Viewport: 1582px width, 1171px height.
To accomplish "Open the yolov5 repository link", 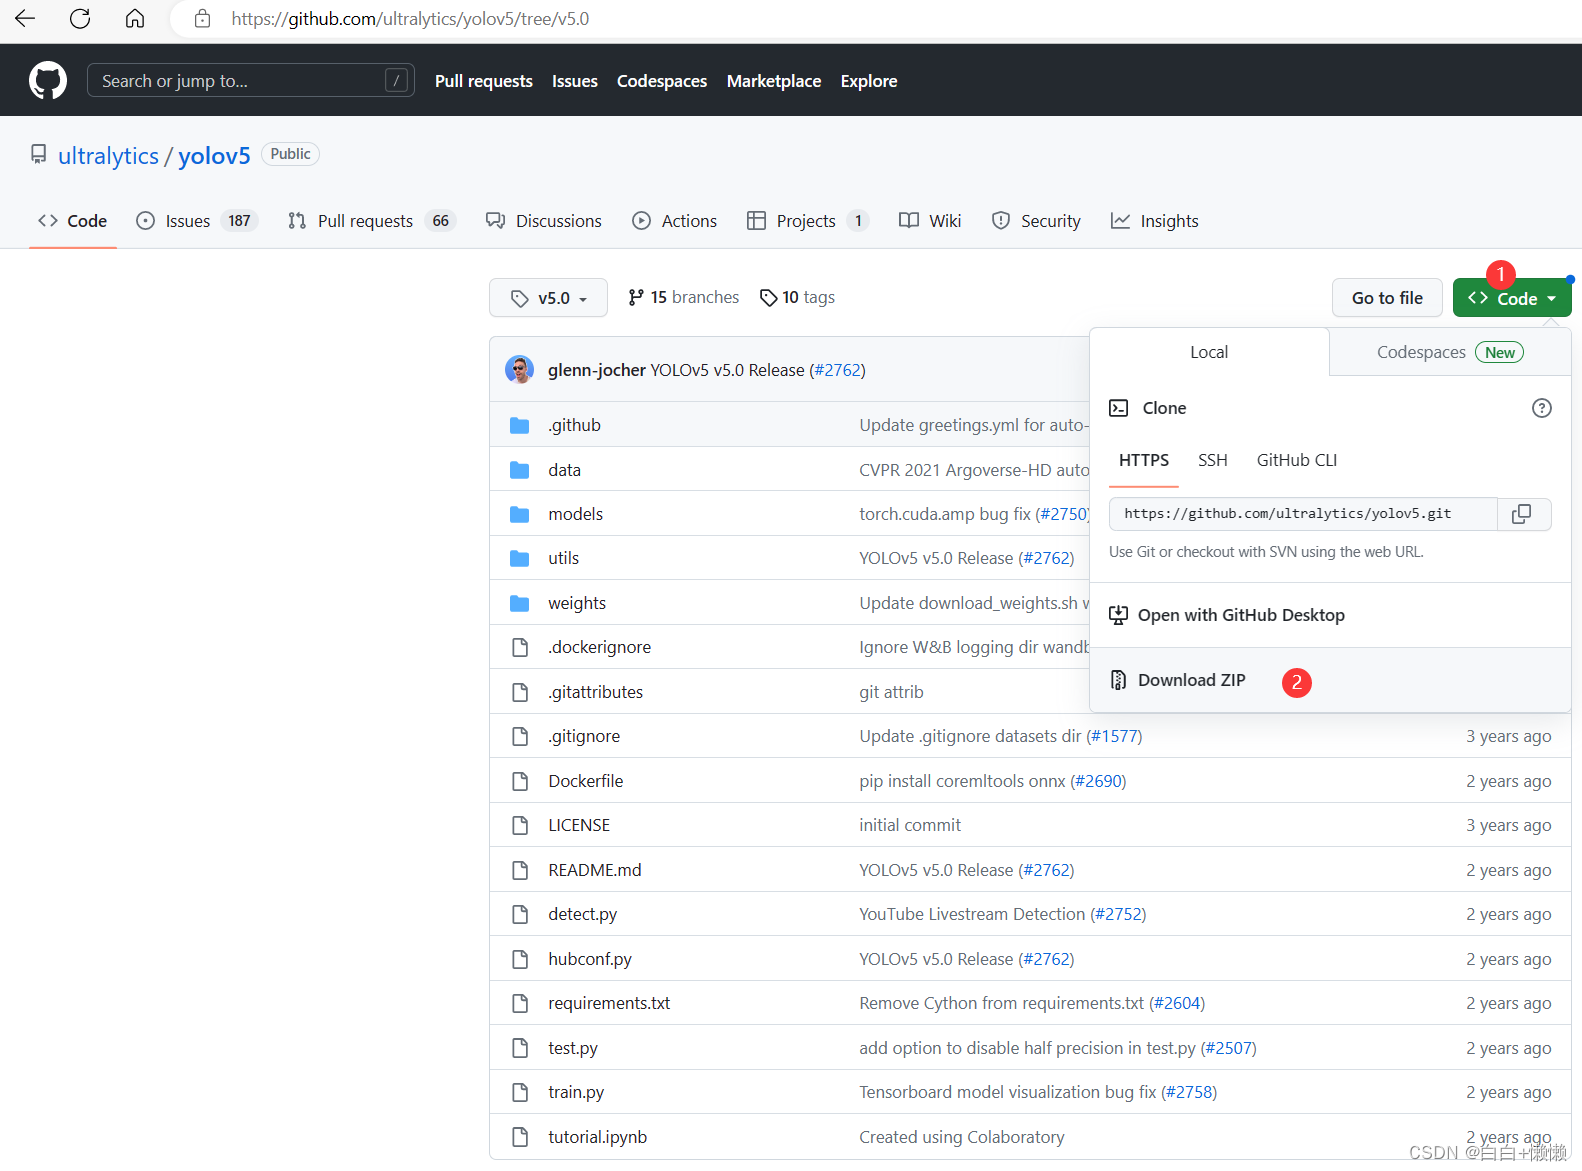I will tap(214, 156).
